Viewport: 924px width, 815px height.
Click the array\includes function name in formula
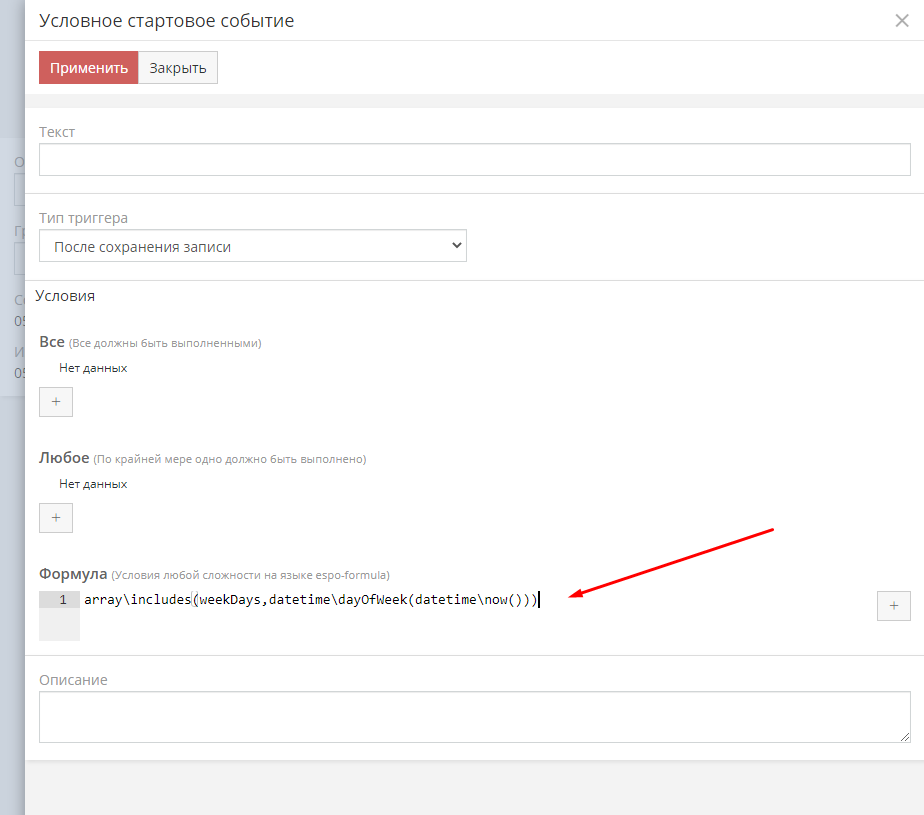(137, 600)
